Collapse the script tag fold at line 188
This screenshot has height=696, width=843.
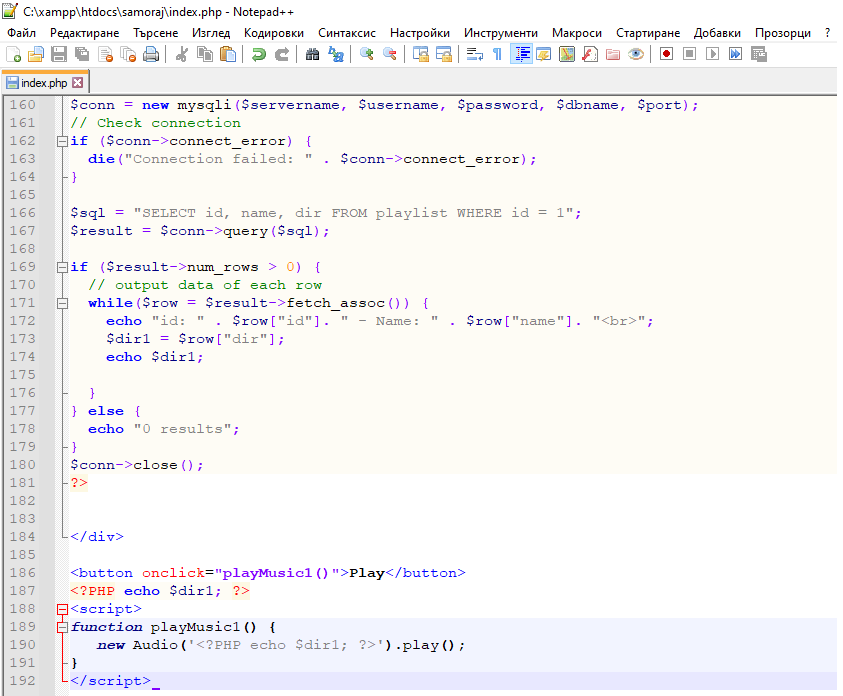(62, 609)
